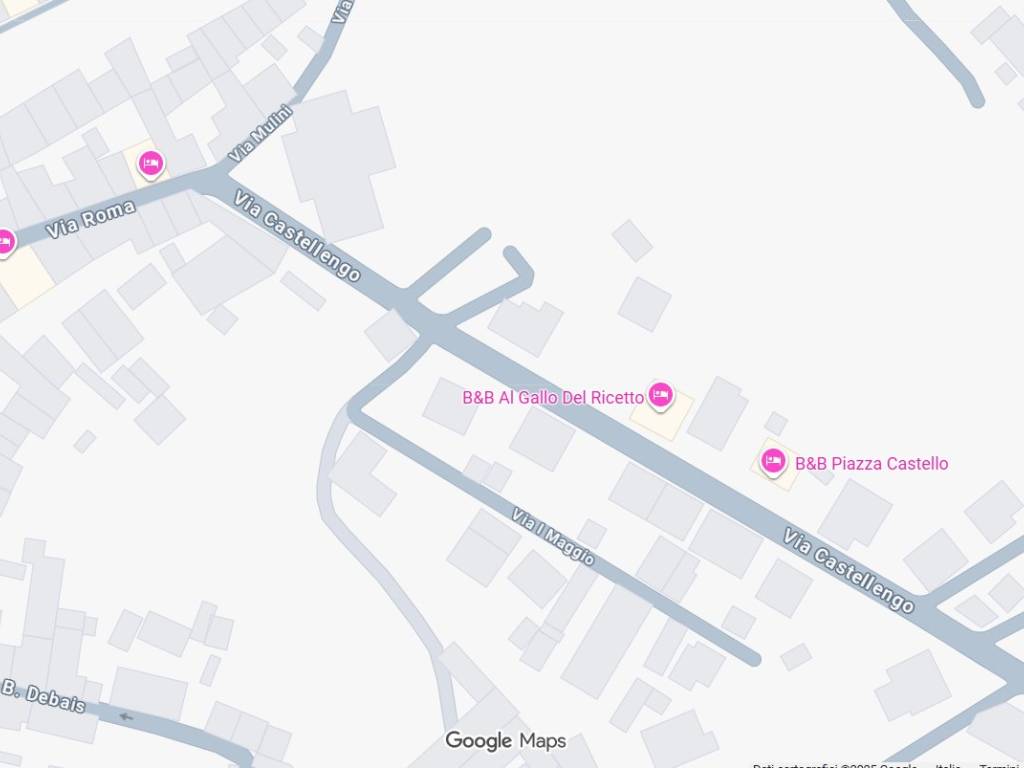Select the large building east of Via Mulini
This screenshot has height=768, width=1024.
339,165
